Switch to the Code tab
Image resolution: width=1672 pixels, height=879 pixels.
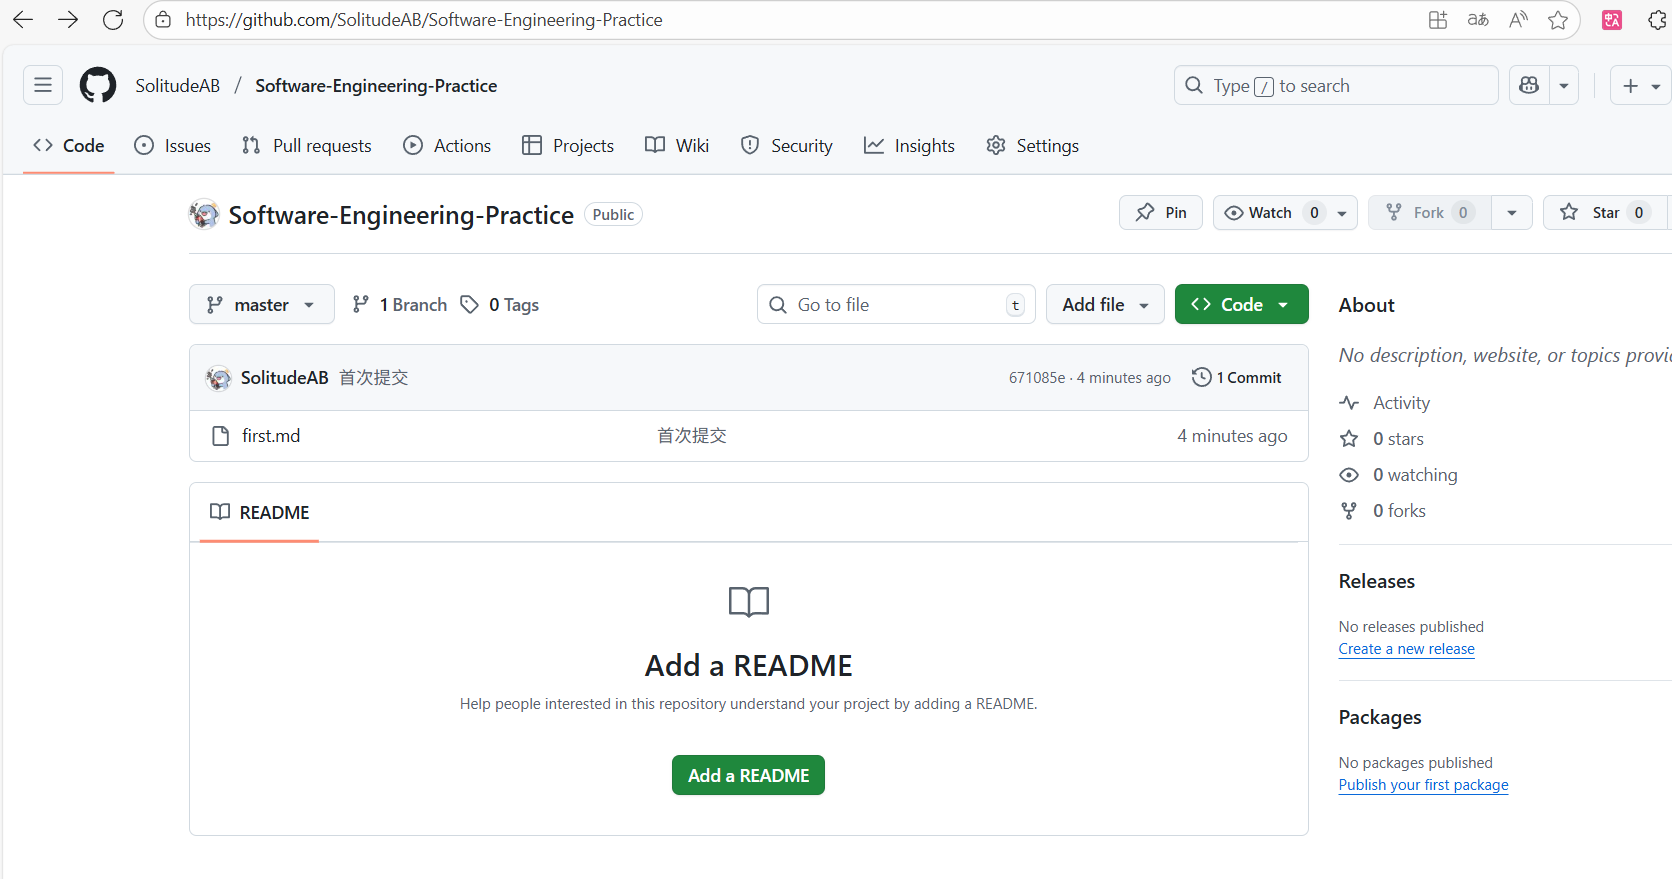click(x=69, y=146)
